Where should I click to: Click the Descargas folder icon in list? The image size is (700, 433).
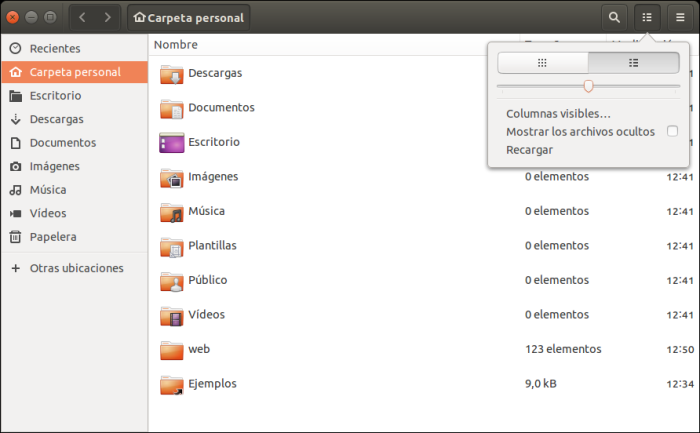(171, 74)
